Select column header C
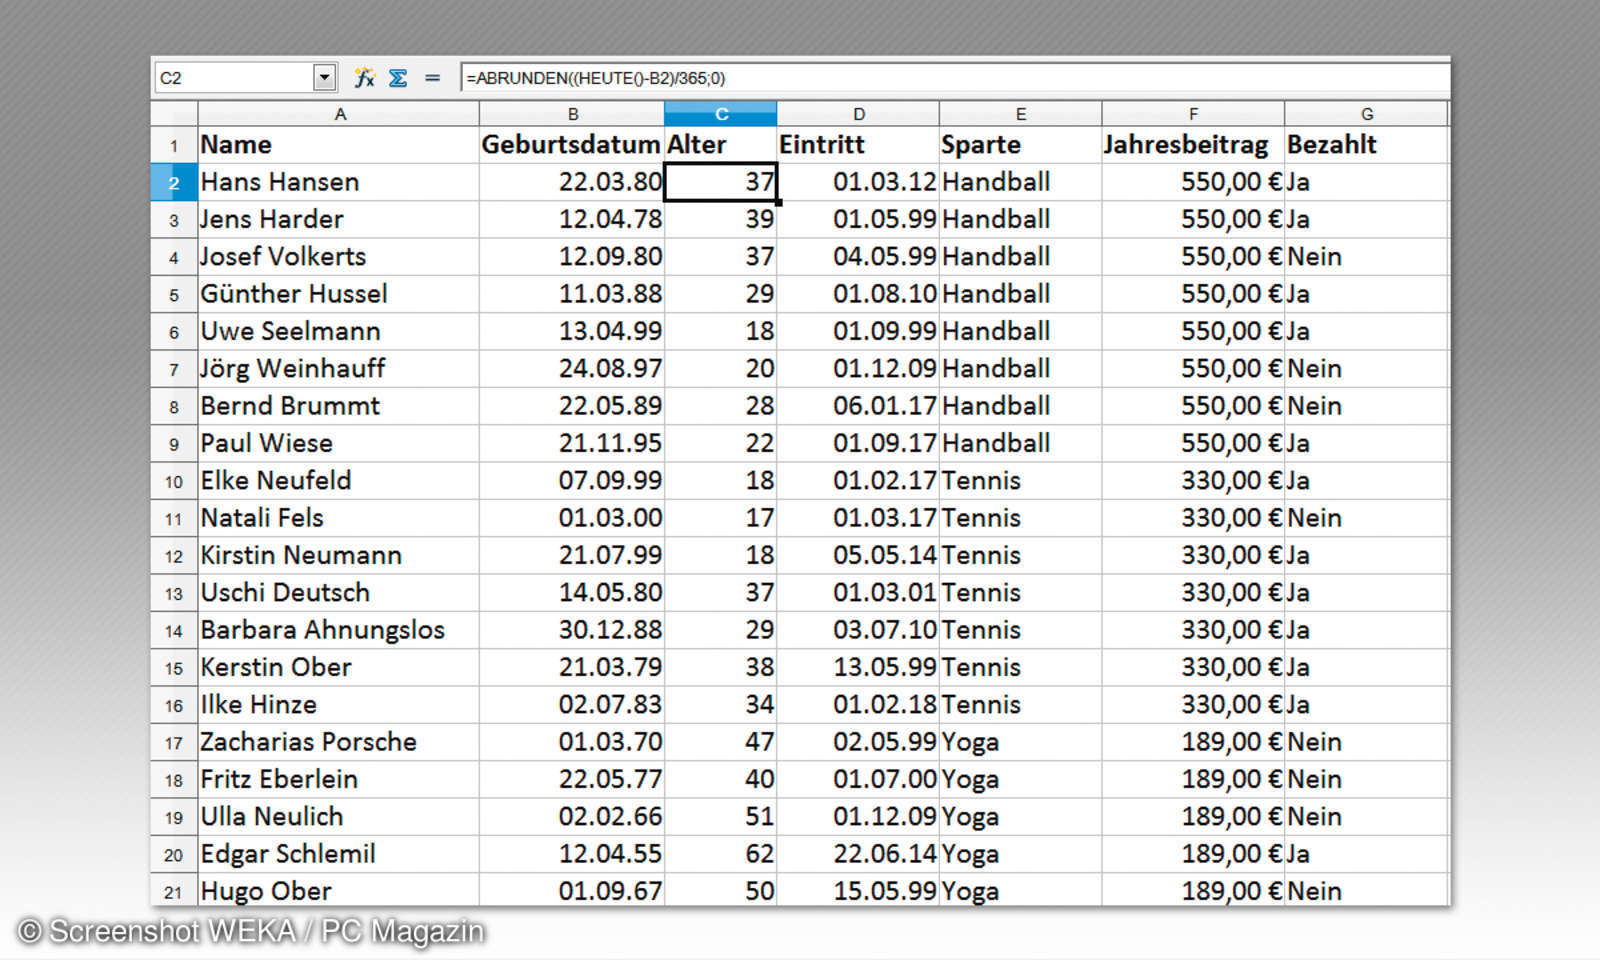1600x960 pixels. (x=720, y=114)
